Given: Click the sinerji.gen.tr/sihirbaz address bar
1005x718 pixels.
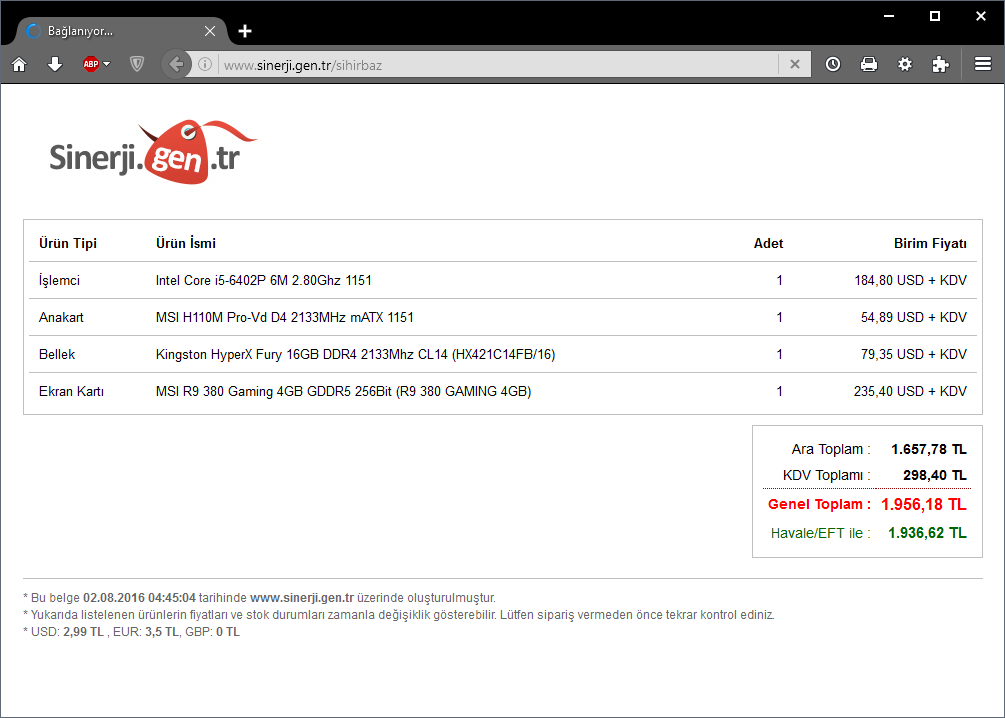Looking at the screenshot, I should pos(498,65).
